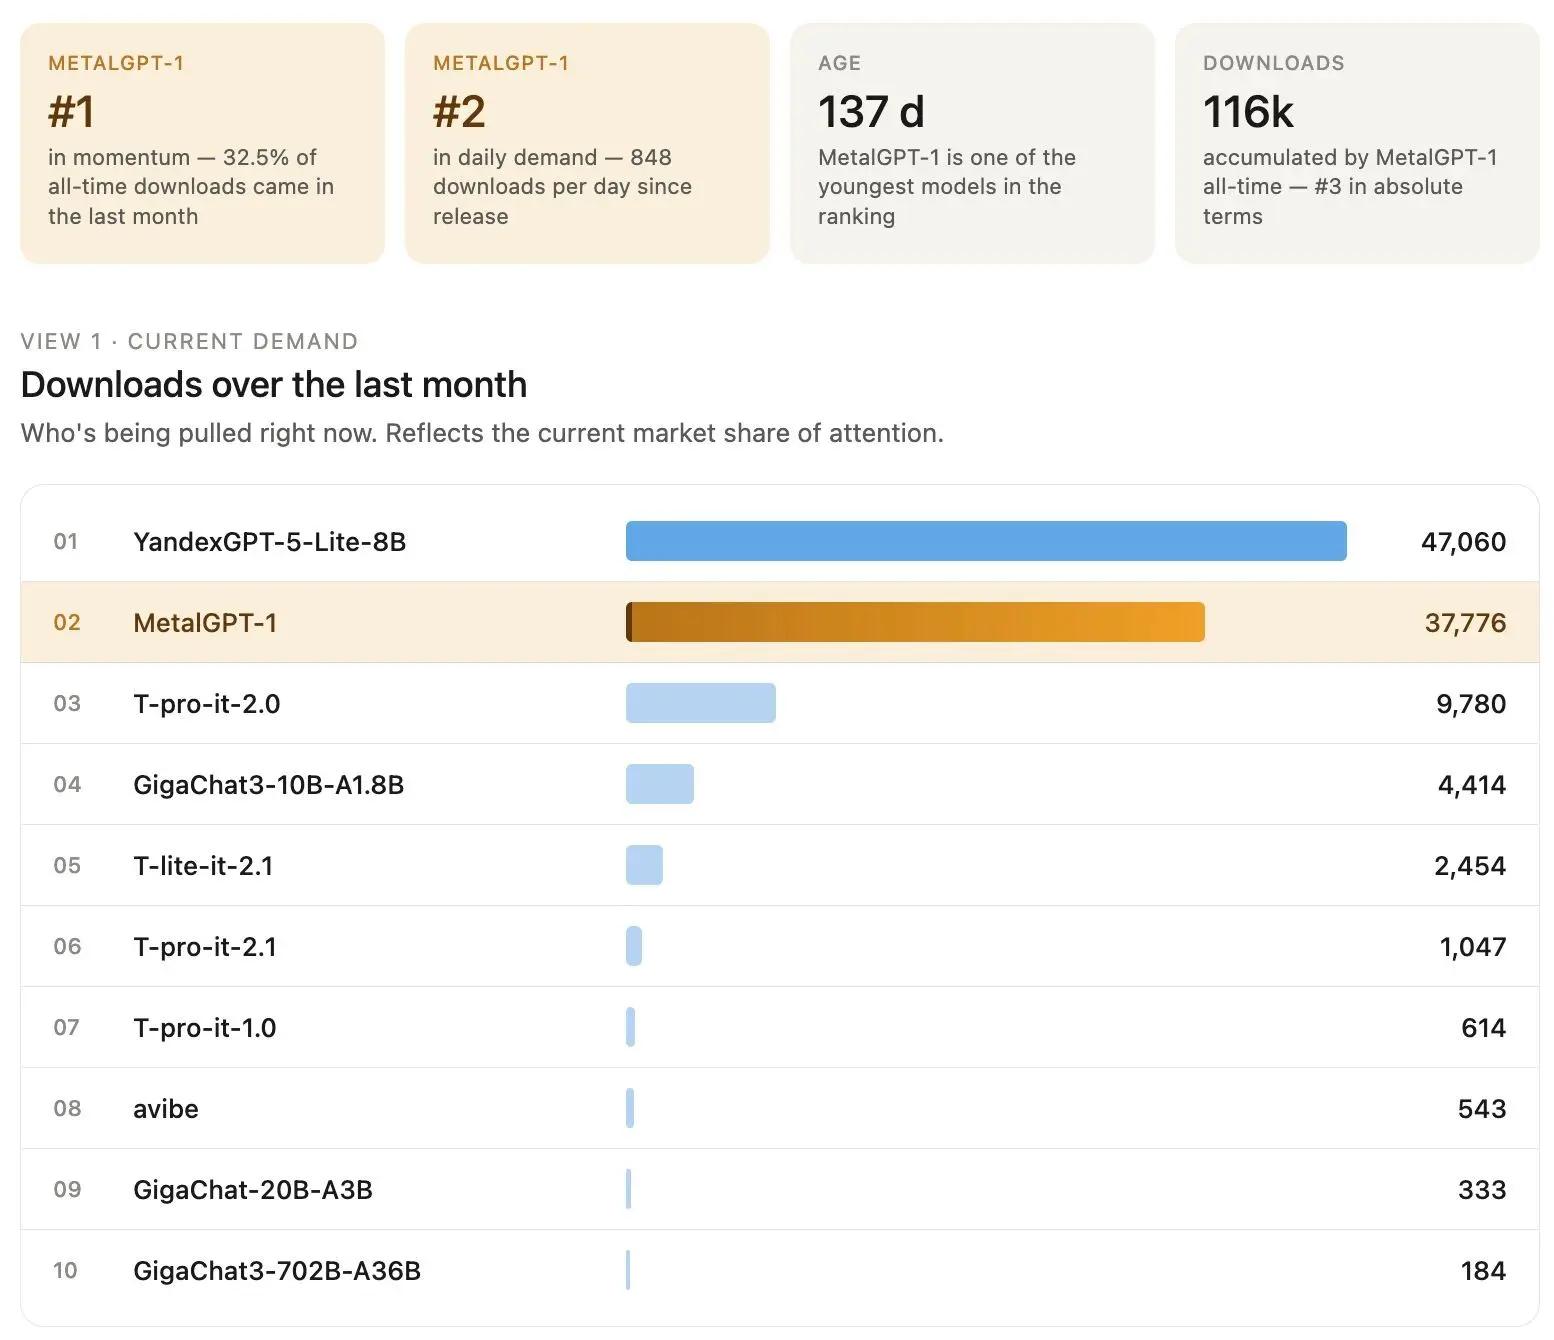This screenshot has width=1554, height=1340.
Task: Select the sliver bar for GigaChat-20B-A3B
Action: (x=628, y=1189)
